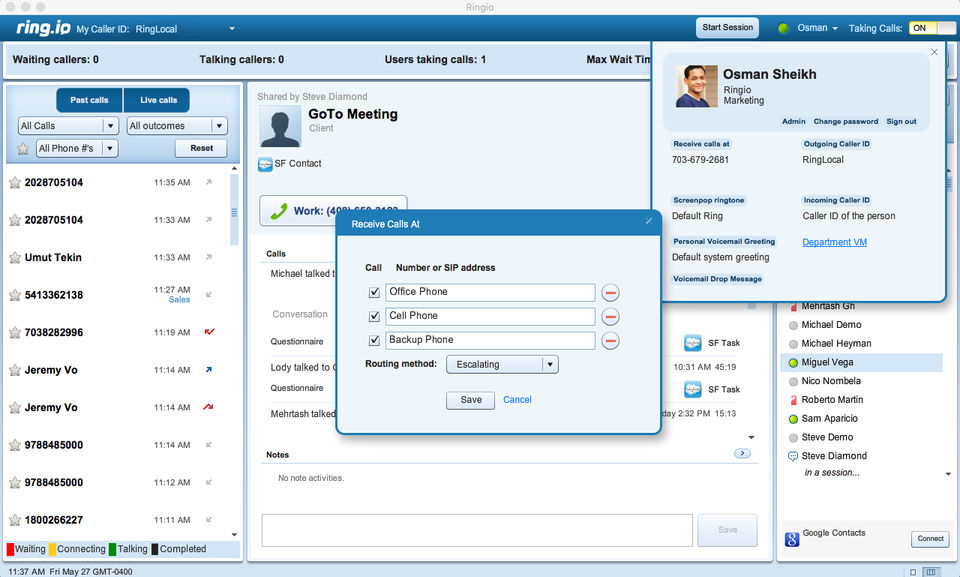Close the Receive Calls At dialog
Viewport: 960px width, 577px height.
click(x=648, y=221)
